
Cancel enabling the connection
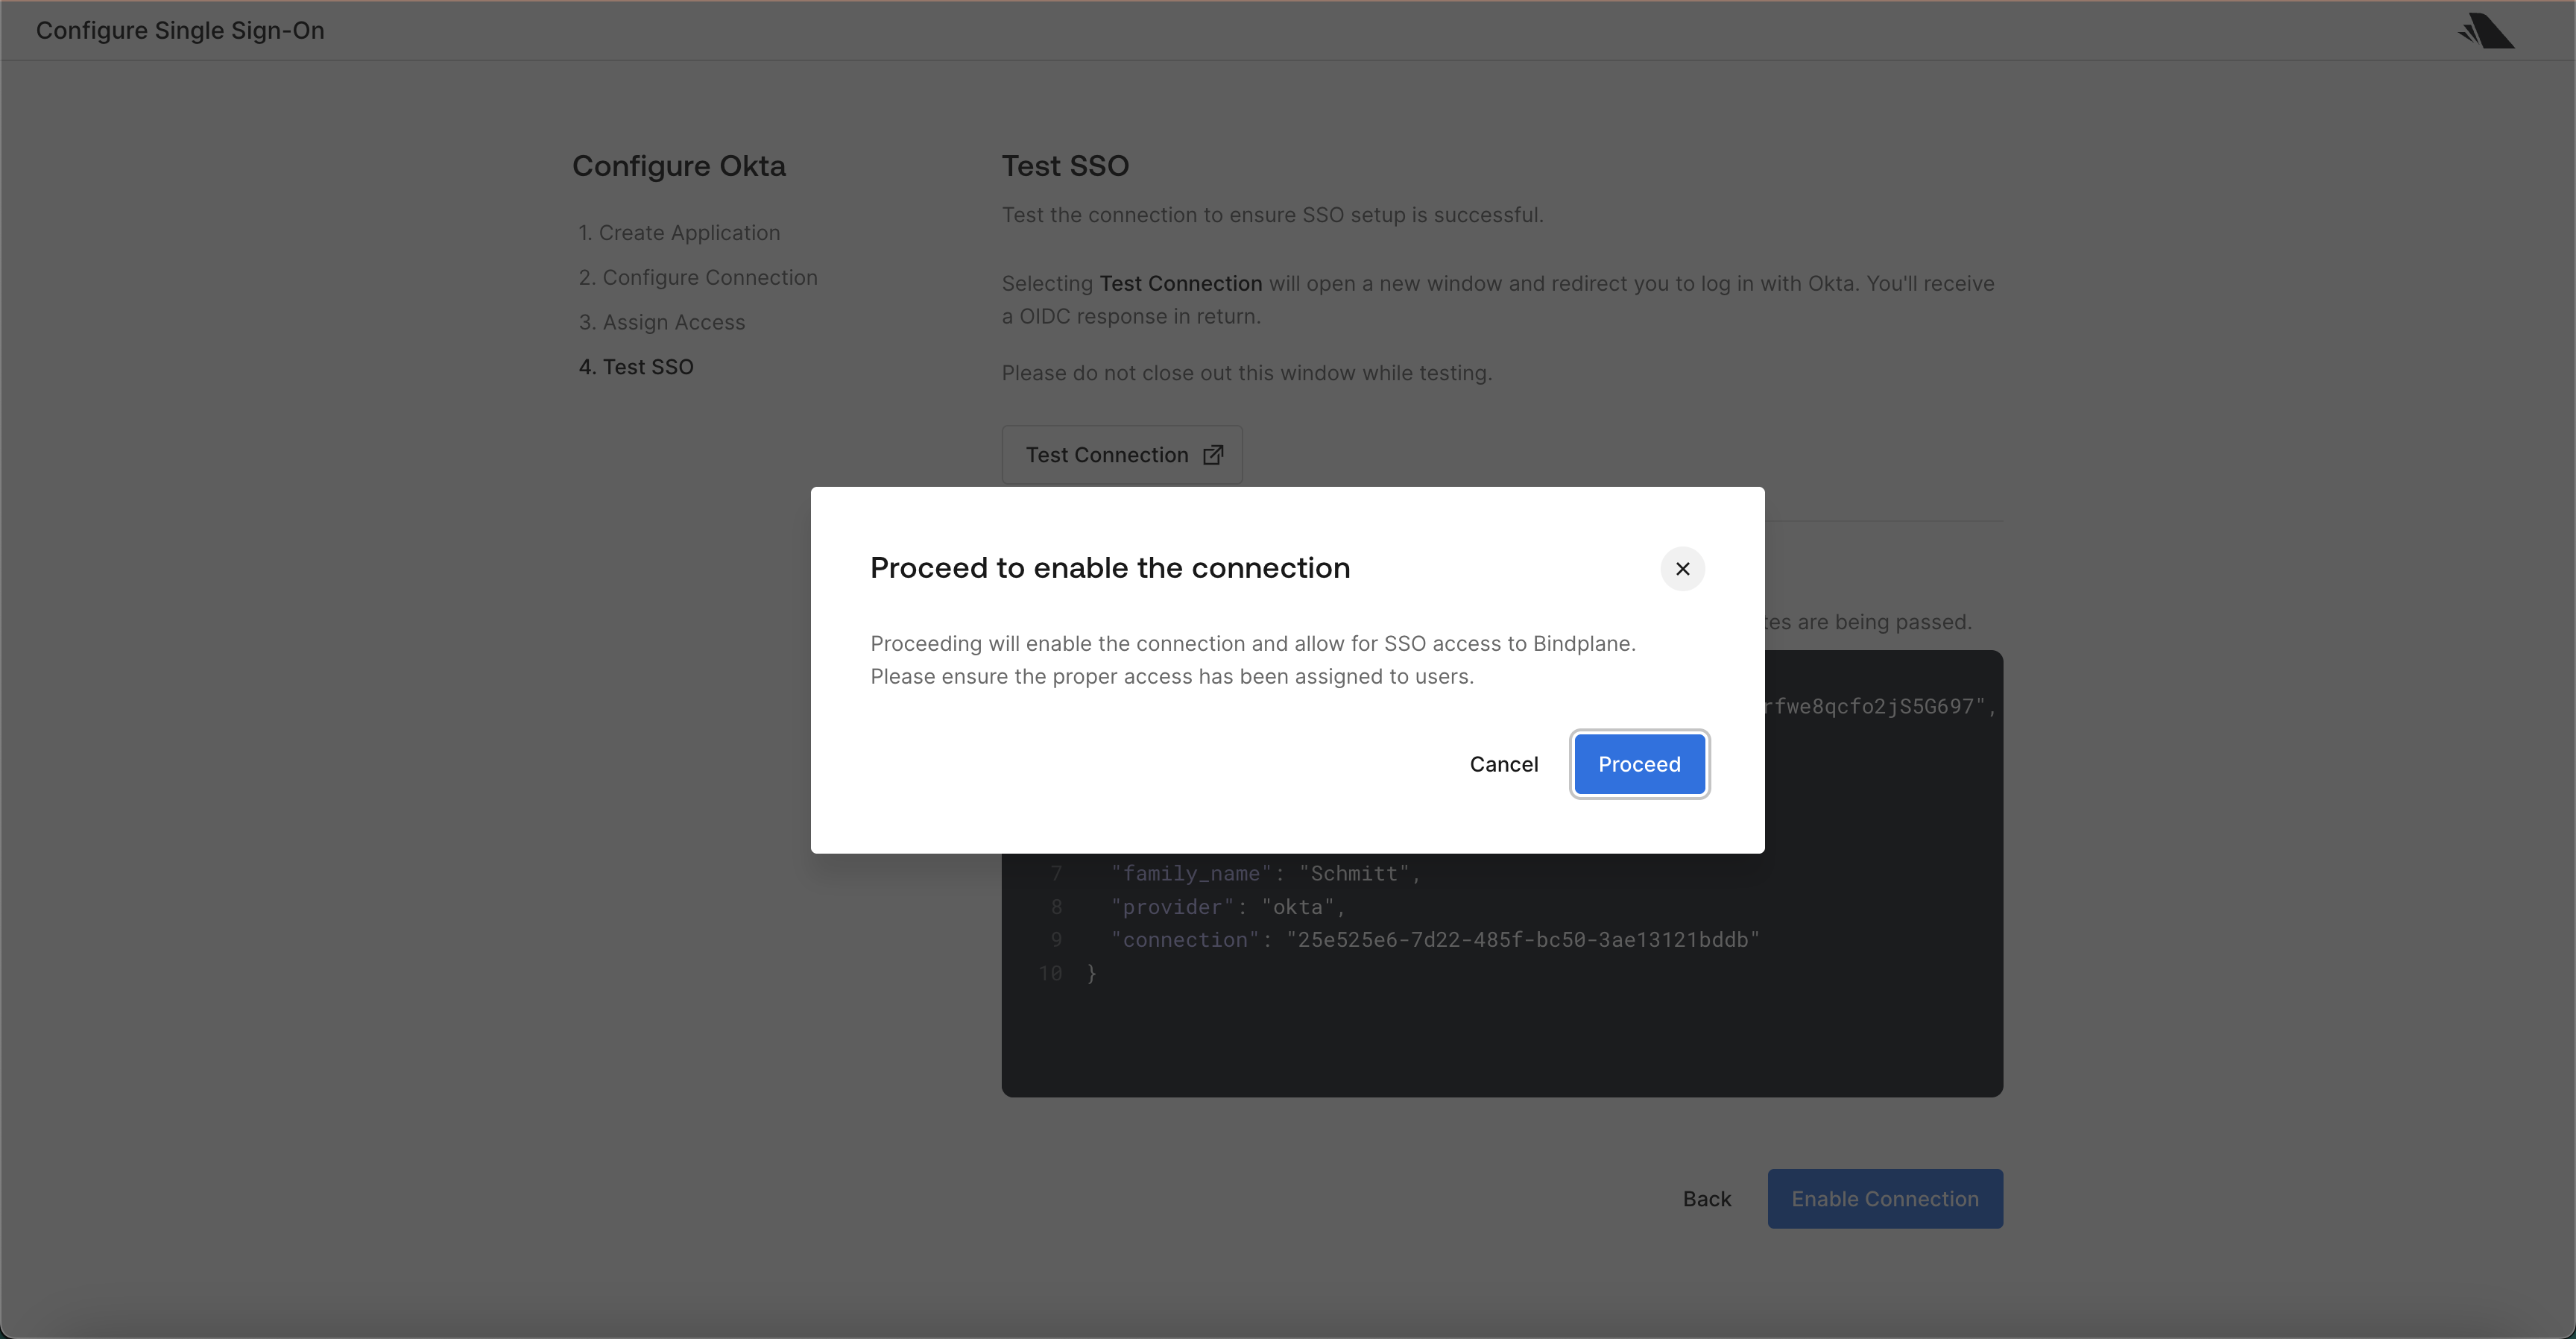[1503, 763]
